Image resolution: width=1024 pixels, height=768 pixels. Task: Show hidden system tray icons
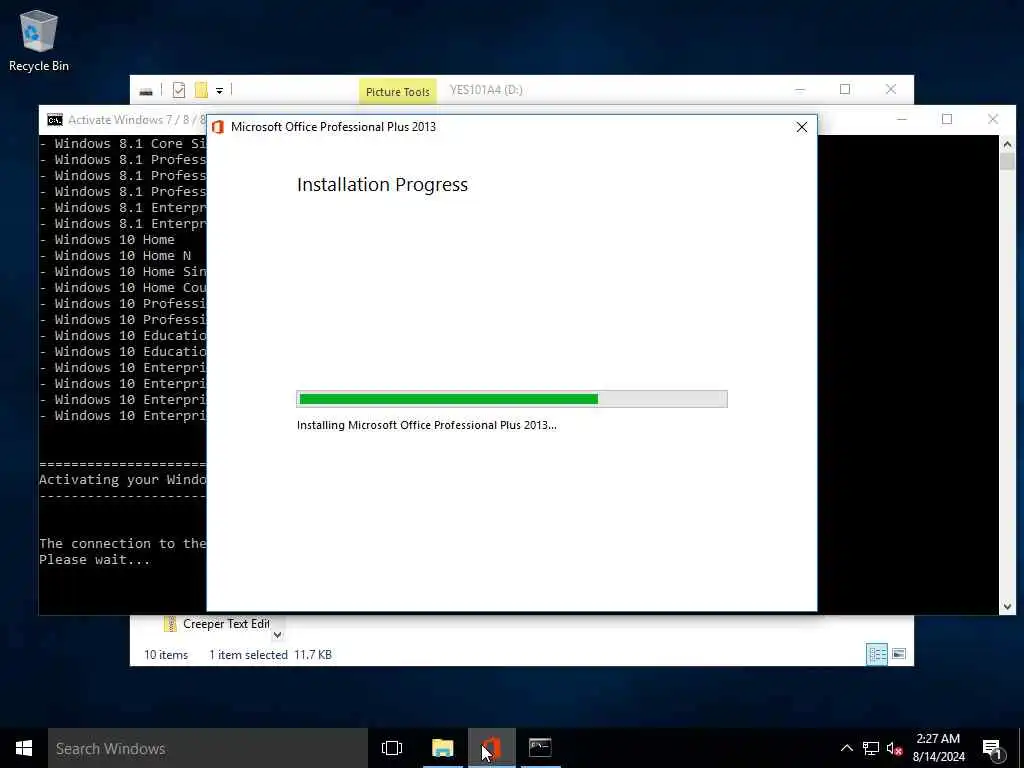click(846, 748)
